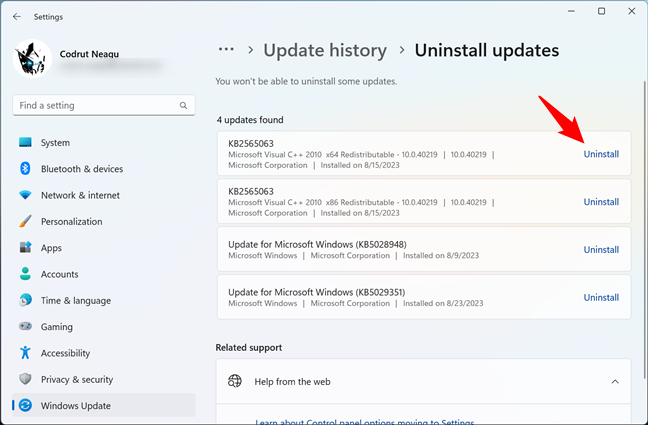Maximize the Settings window
Image resolution: width=648 pixels, height=425 pixels.
pos(601,11)
